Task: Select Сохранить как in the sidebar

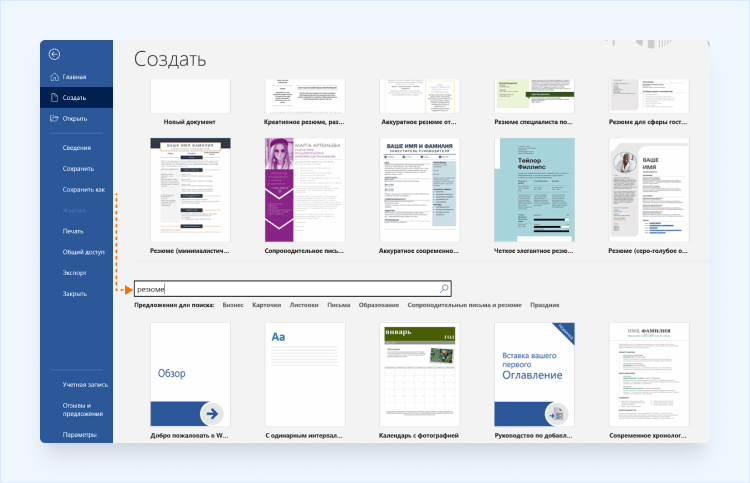Action: tap(83, 189)
